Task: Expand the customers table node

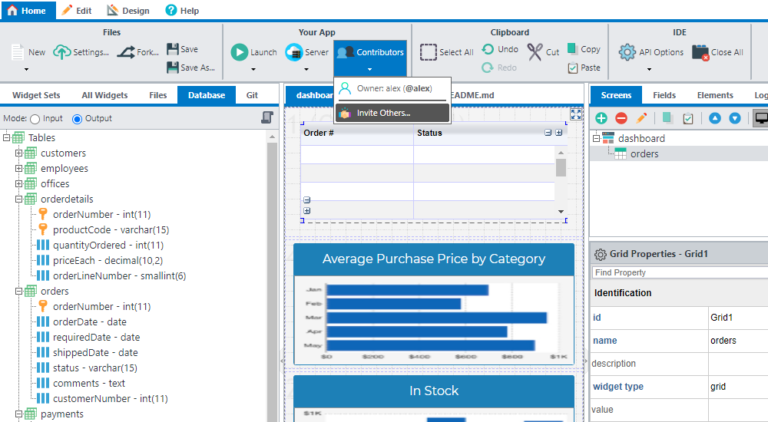Action: click(x=18, y=153)
